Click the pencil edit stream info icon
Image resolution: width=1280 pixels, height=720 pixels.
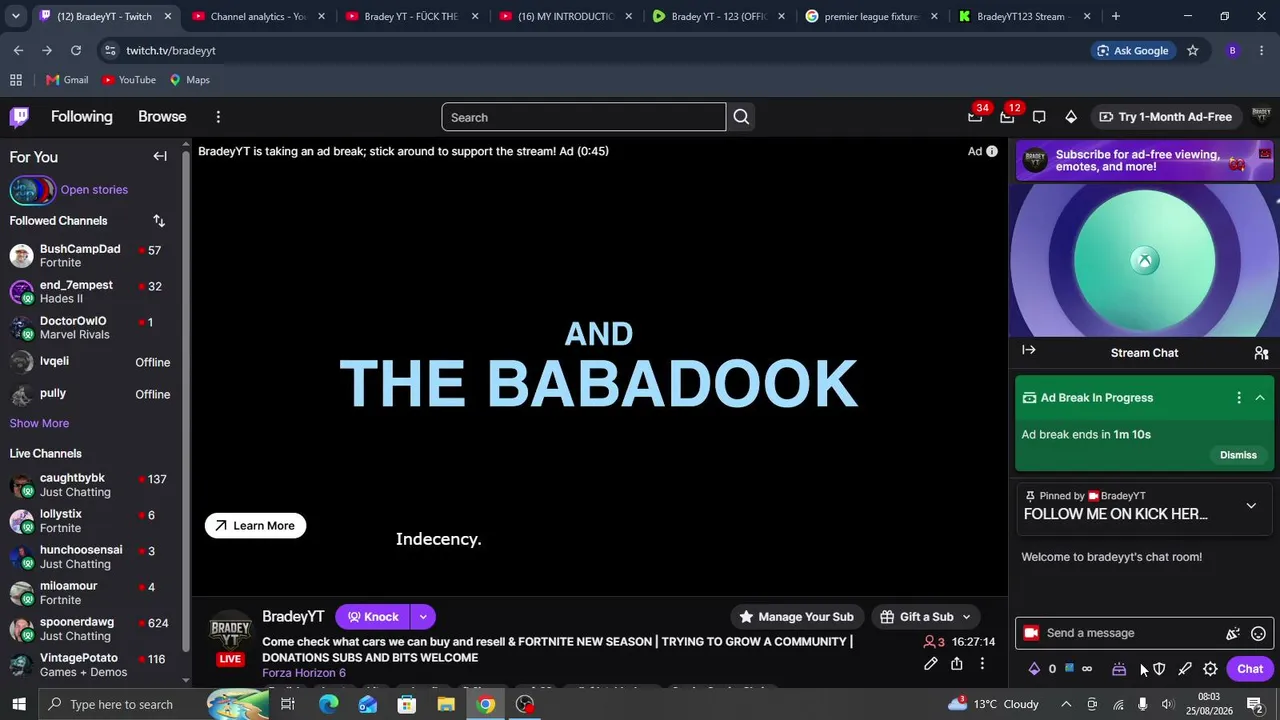click(931, 664)
